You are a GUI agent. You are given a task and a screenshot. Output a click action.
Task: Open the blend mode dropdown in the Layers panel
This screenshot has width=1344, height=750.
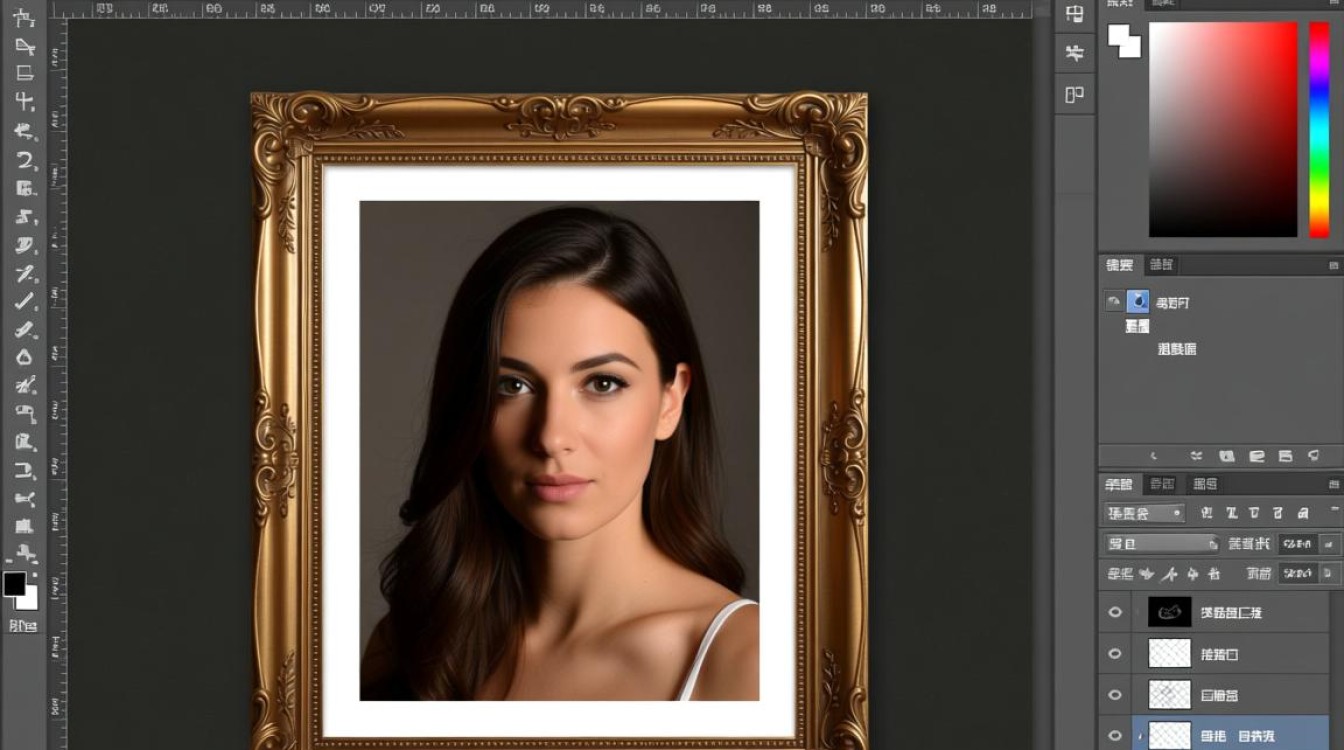[1162, 544]
